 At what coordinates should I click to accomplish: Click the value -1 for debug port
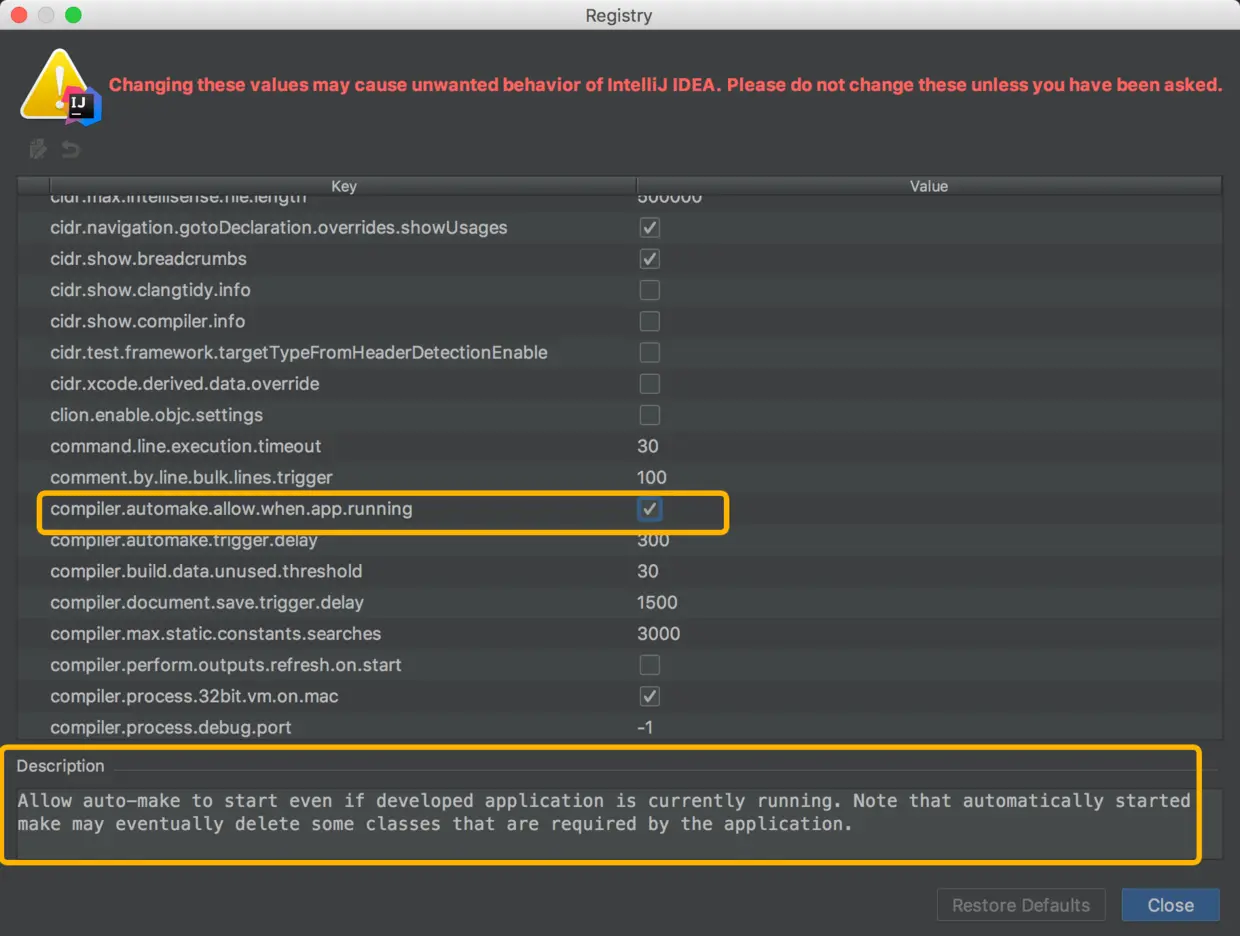pos(645,727)
